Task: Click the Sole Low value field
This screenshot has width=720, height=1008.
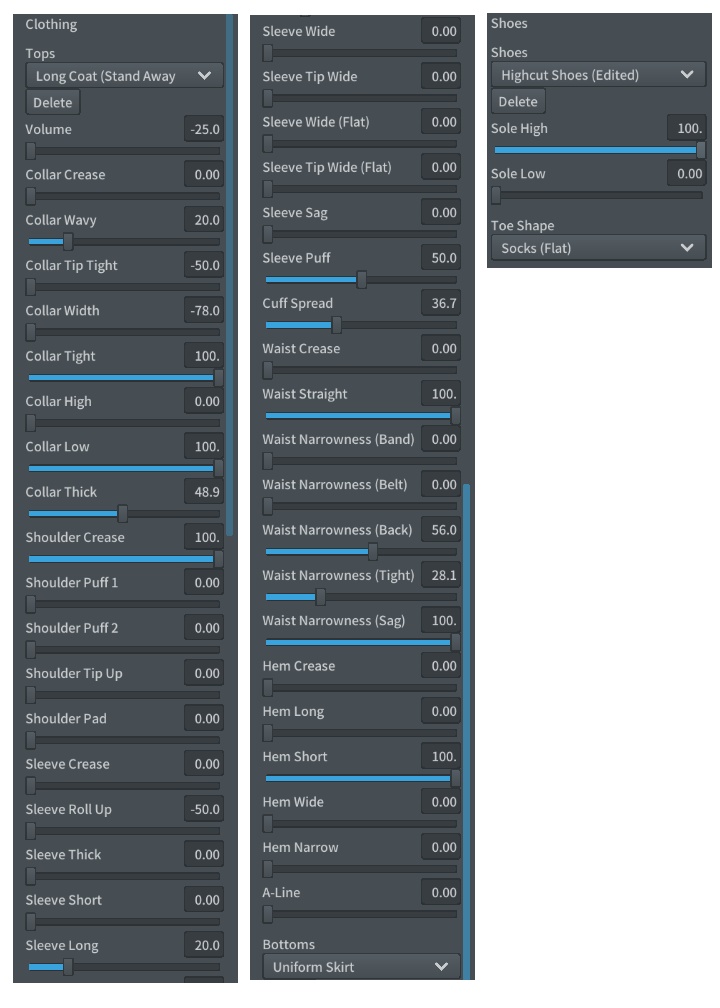Action: [x=685, y=173]
